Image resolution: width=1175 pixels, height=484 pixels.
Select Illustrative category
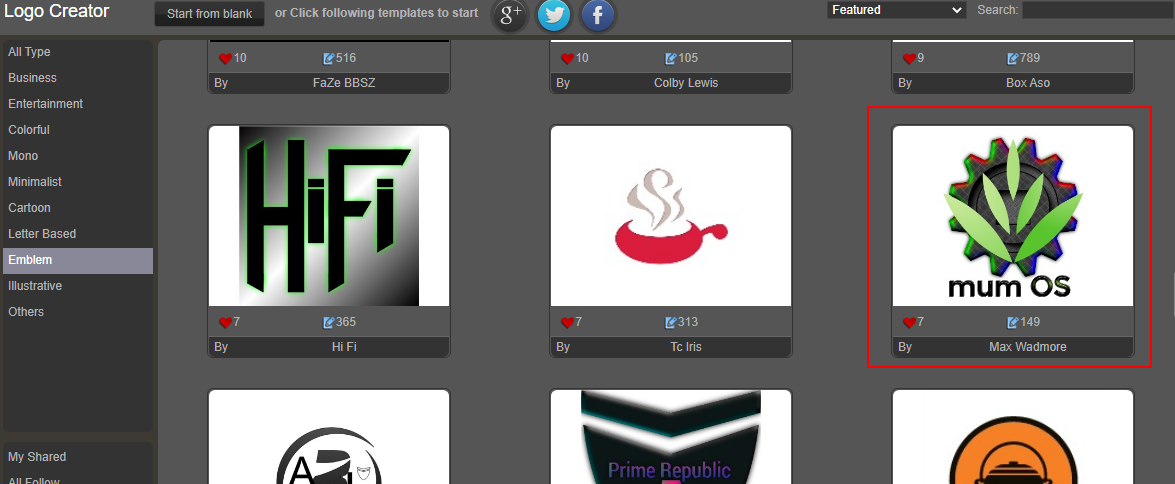(78, 286)
